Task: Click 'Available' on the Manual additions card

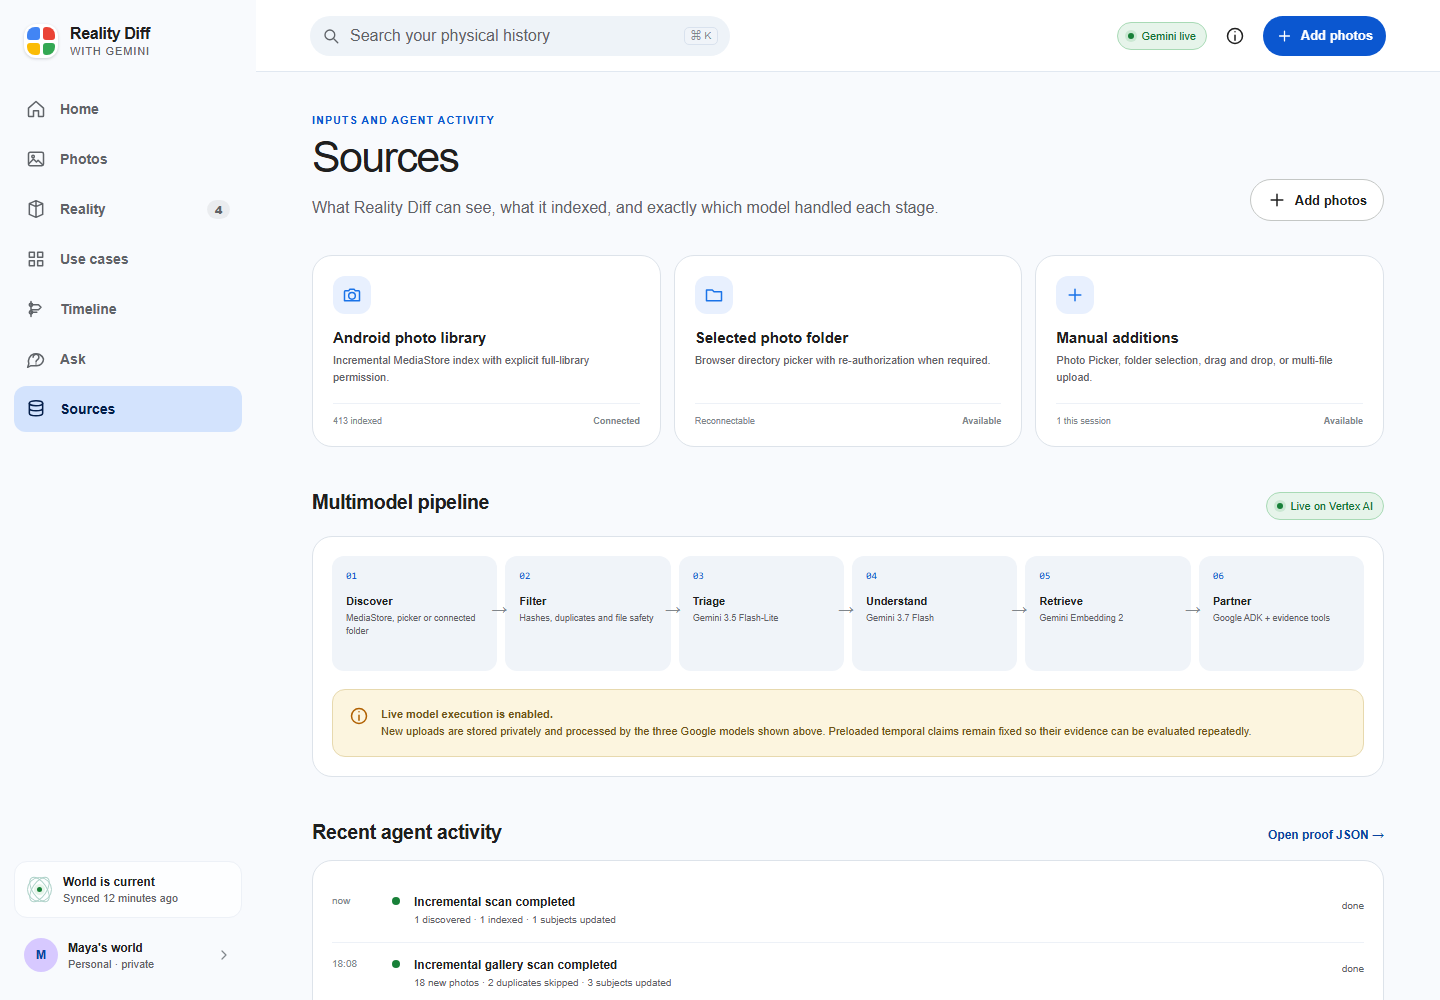Action: pos(1343,421)
